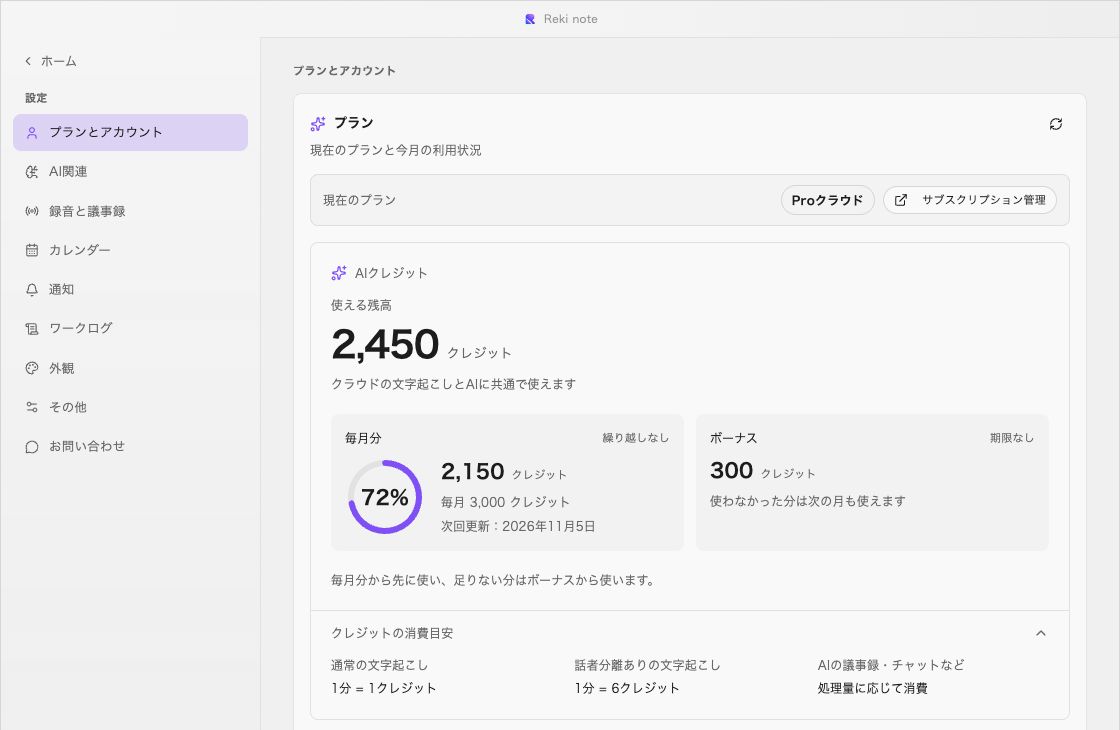Open 録音と議事録 settings
The height and width of the screenshot is (730, 1120).
click(130, 211)
